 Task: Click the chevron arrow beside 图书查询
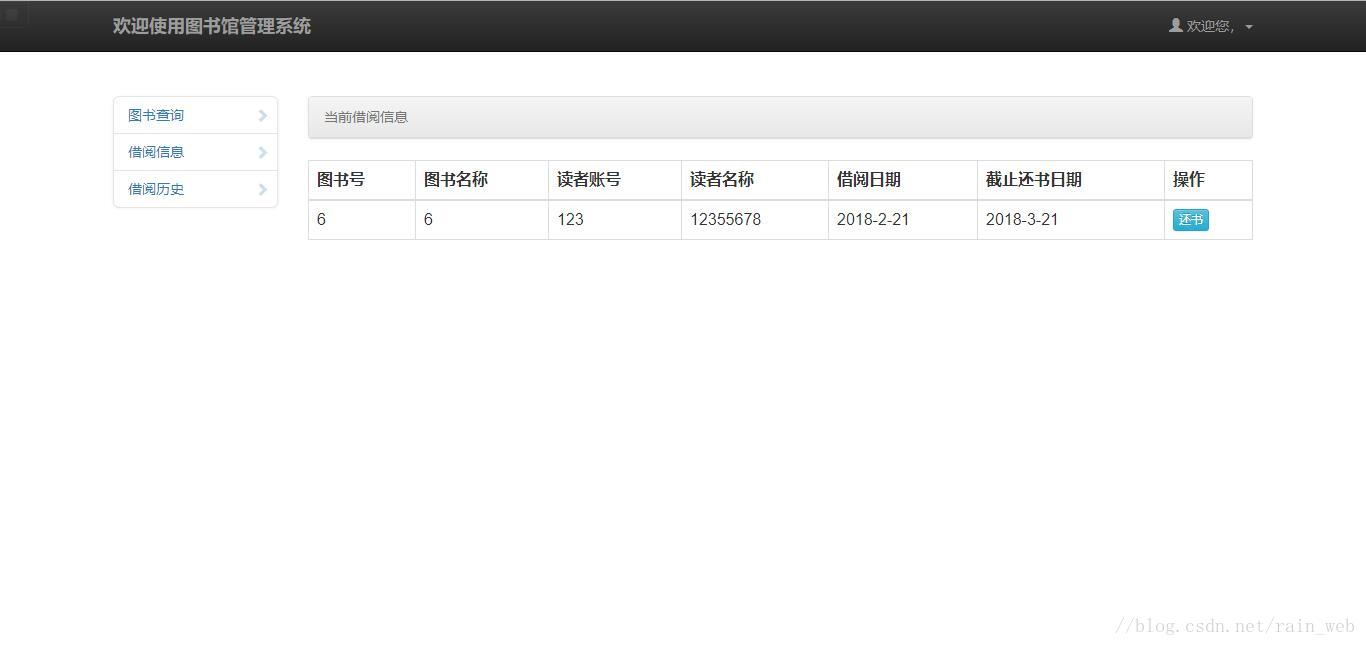(263, 115)
